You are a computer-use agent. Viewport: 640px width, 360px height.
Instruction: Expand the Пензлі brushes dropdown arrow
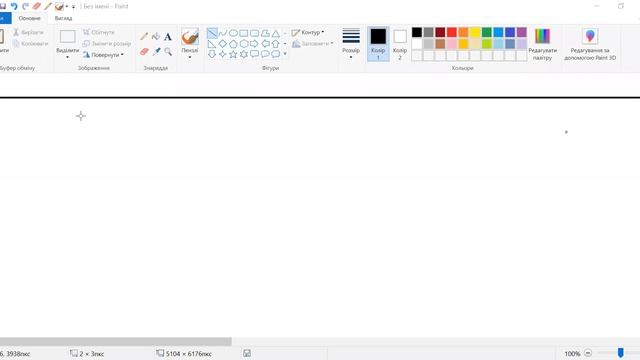(190, 57)
